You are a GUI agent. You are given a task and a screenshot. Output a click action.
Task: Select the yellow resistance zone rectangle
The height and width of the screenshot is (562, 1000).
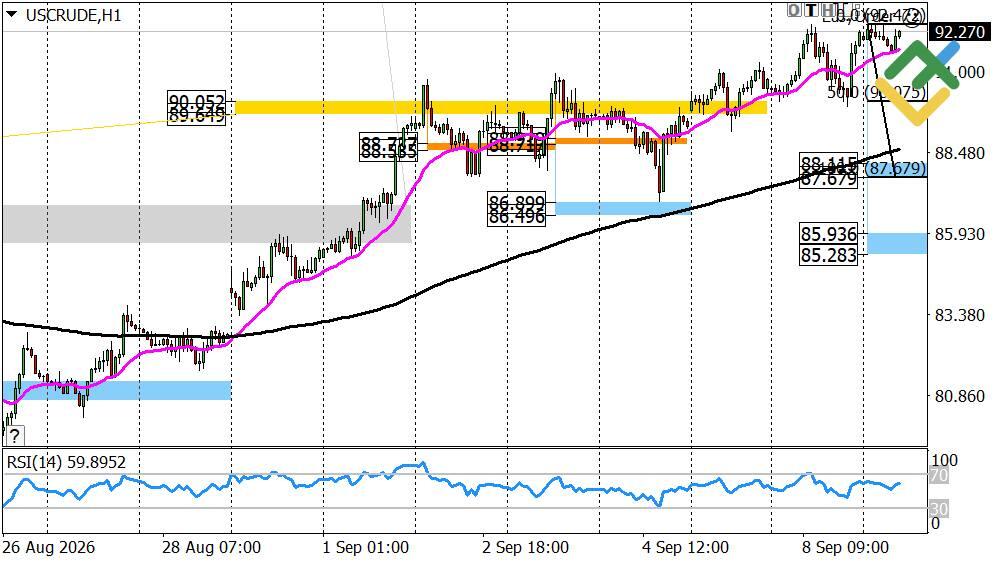501,107
